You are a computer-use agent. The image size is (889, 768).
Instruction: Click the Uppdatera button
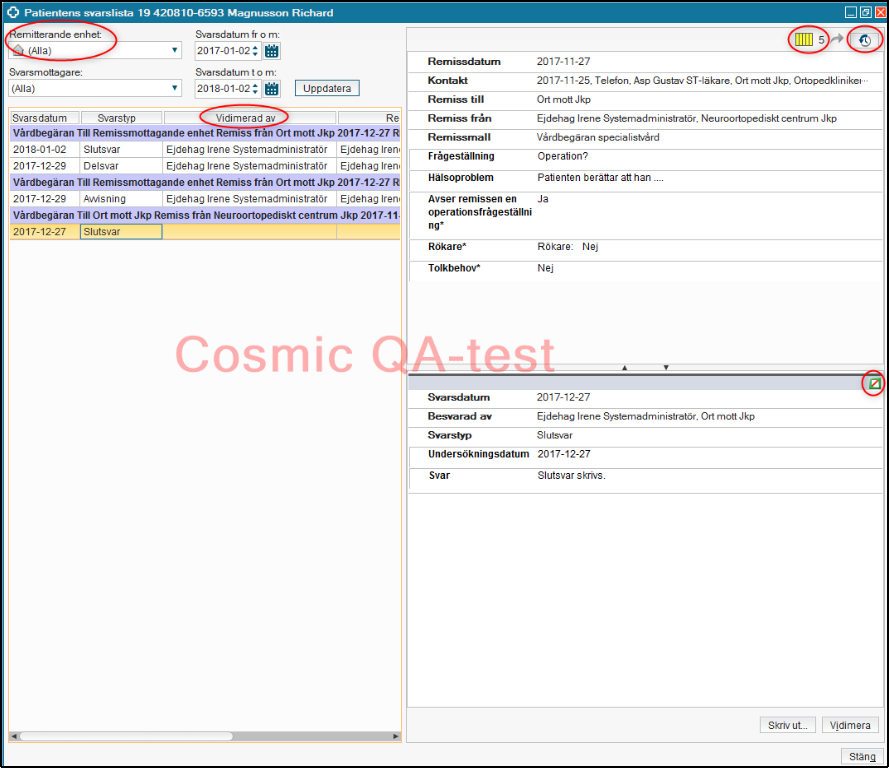coord(327,88)
